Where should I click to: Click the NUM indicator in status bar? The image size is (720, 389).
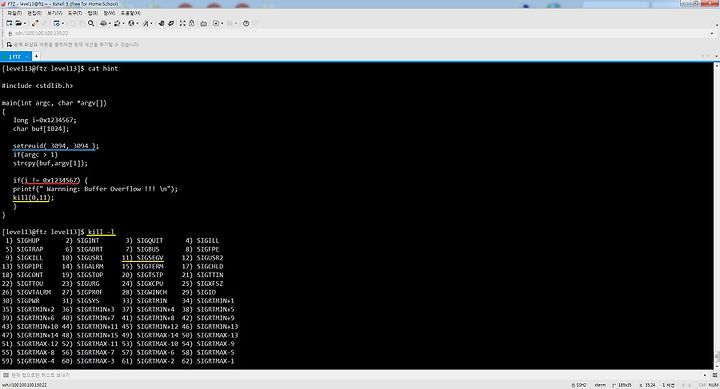tap(713, 385)
